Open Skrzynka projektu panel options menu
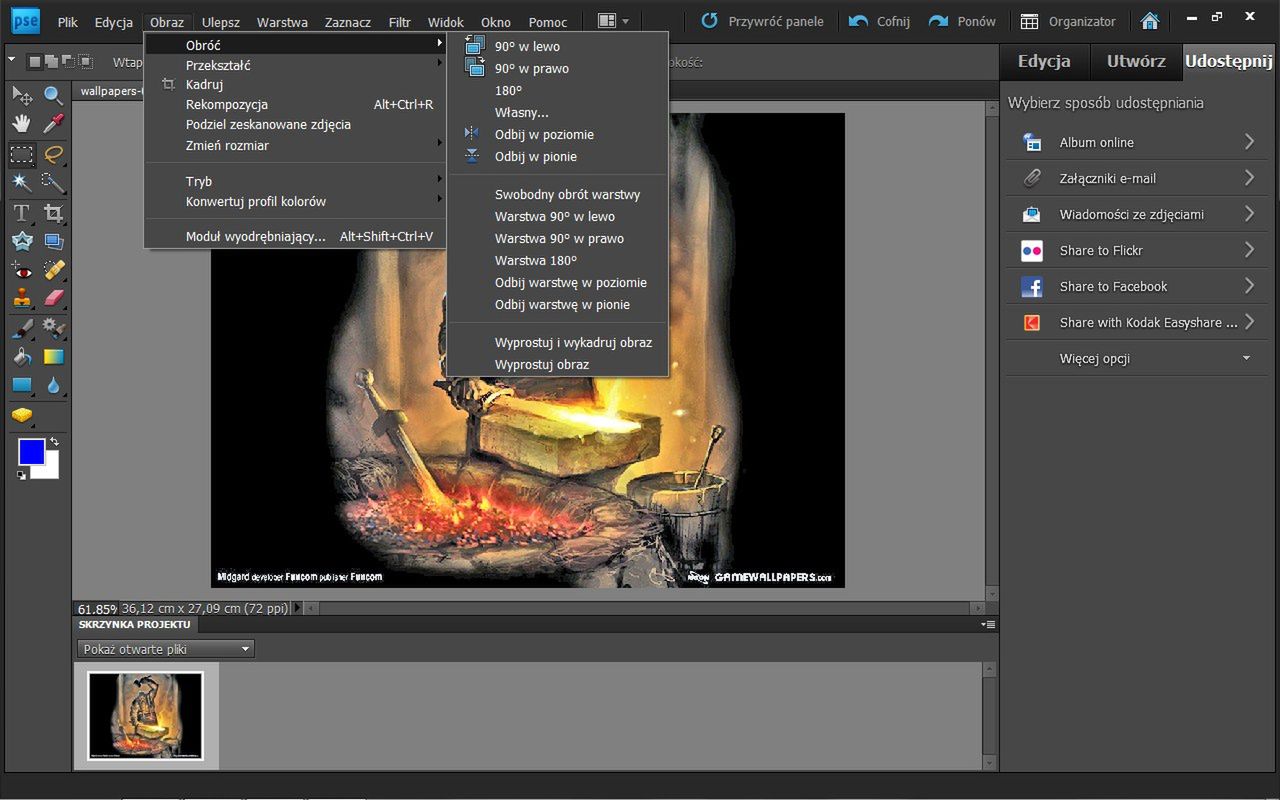Viewport: 1280px width, 800px height. tap(988, 625)
